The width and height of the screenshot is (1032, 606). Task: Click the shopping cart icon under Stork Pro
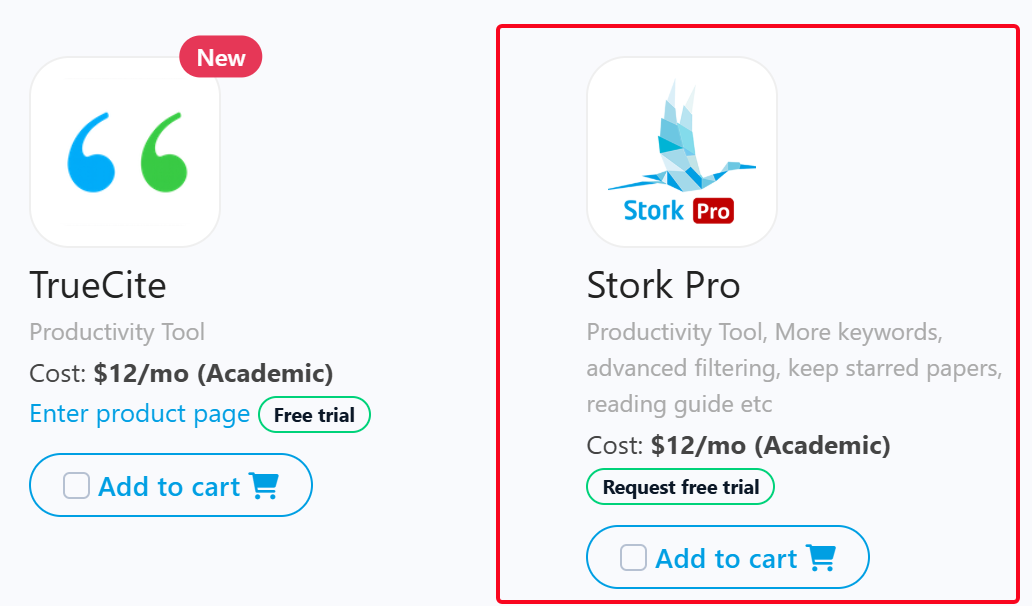821,558
